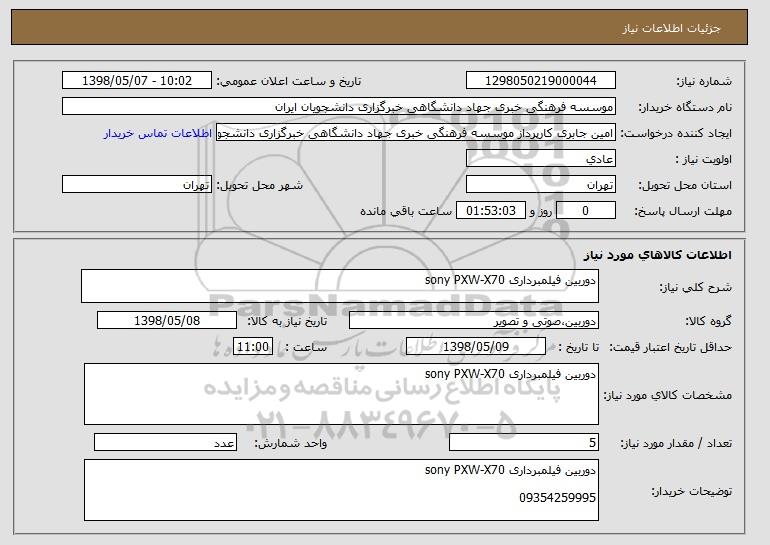Screen dimensions: 770x545
Task: Select the price validity date field 1398/05/09
Action: pos(476,347)
